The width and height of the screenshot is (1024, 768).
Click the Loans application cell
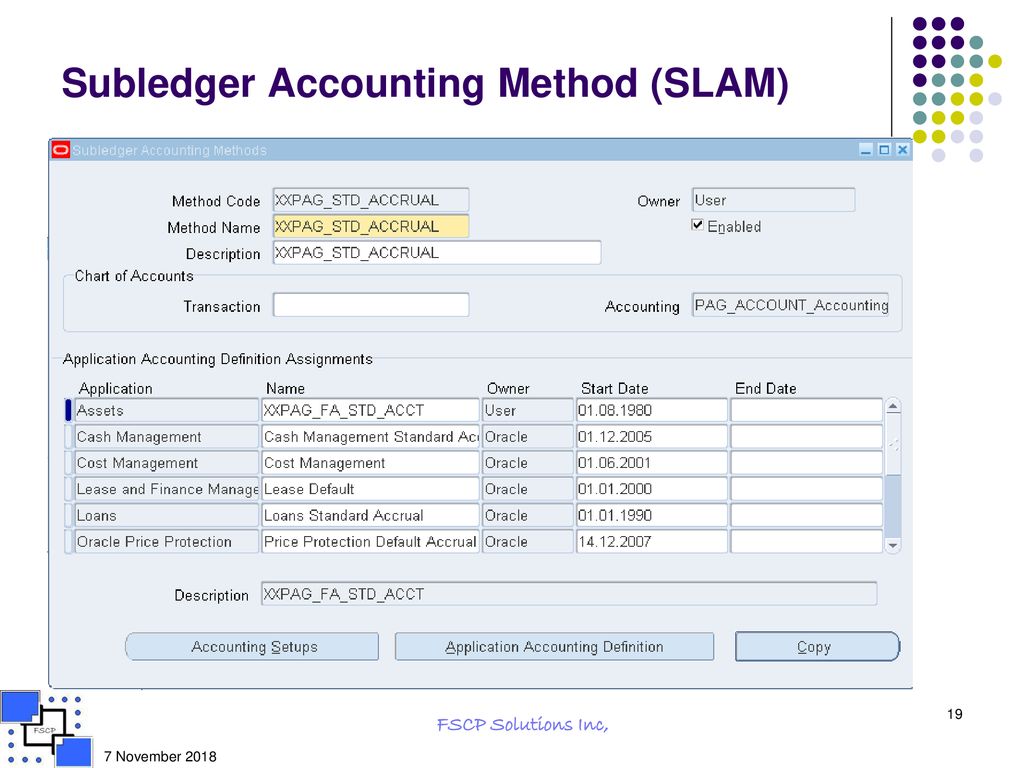coord(167,515)
